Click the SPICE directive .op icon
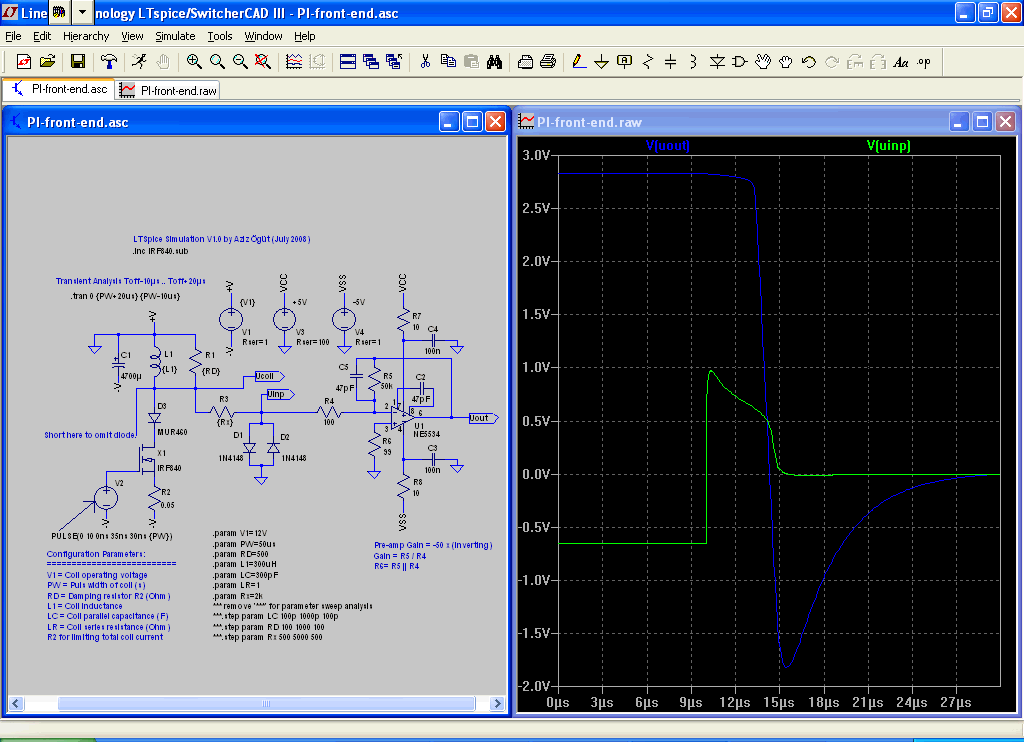This screenshot has height=742, width=1024. coord(923,61)
